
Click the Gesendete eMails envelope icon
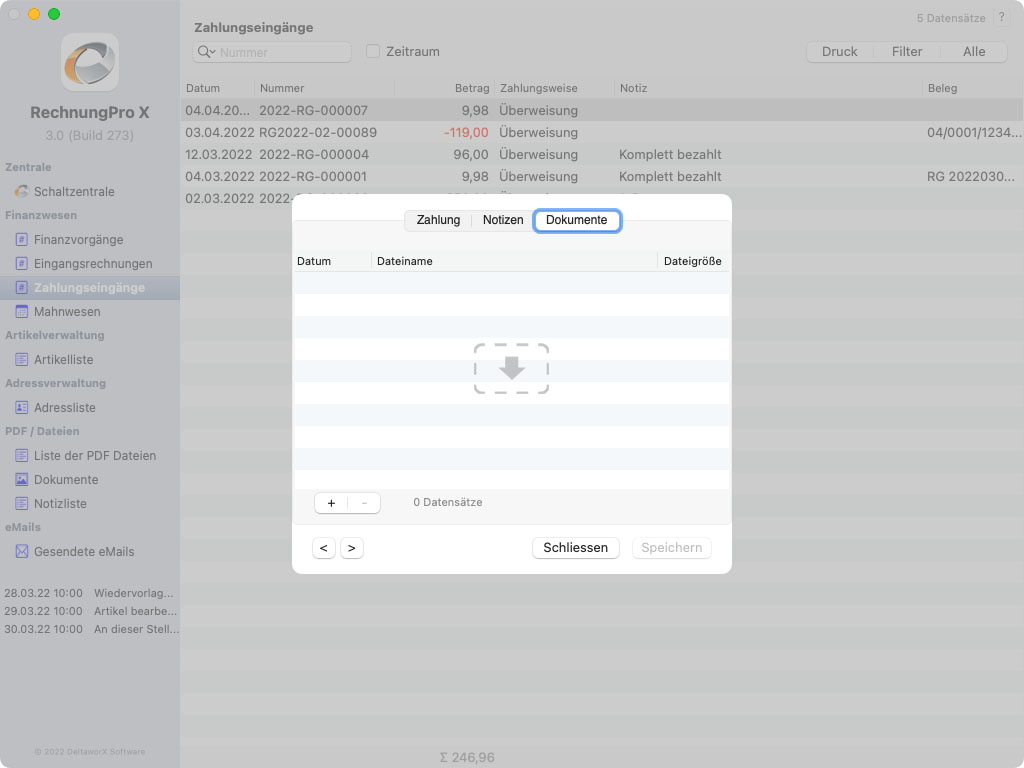(x=21, y=551)
